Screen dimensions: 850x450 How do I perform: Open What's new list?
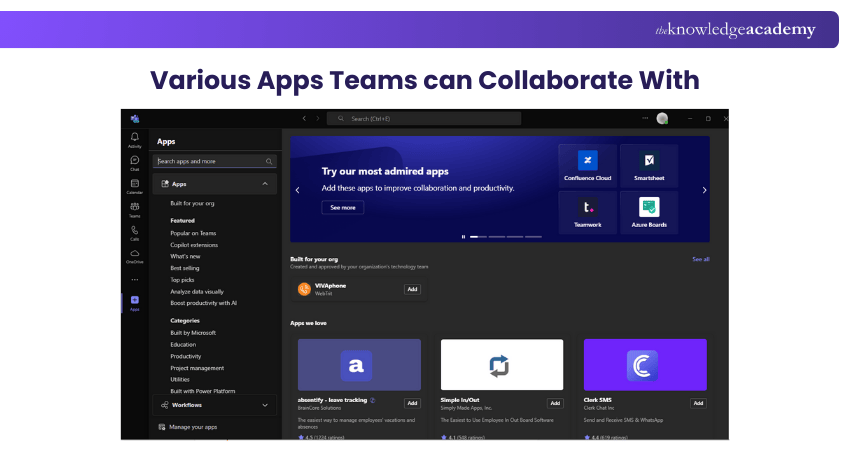185,256
